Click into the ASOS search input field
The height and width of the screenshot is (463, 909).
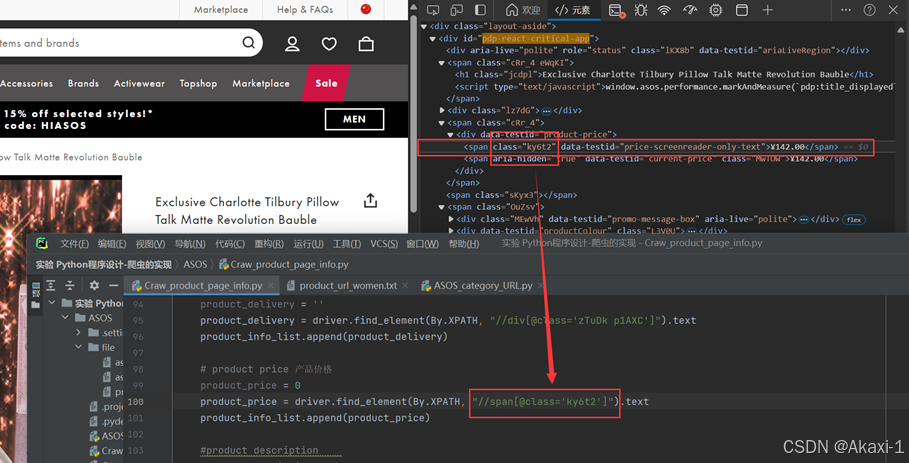(119, 43)
